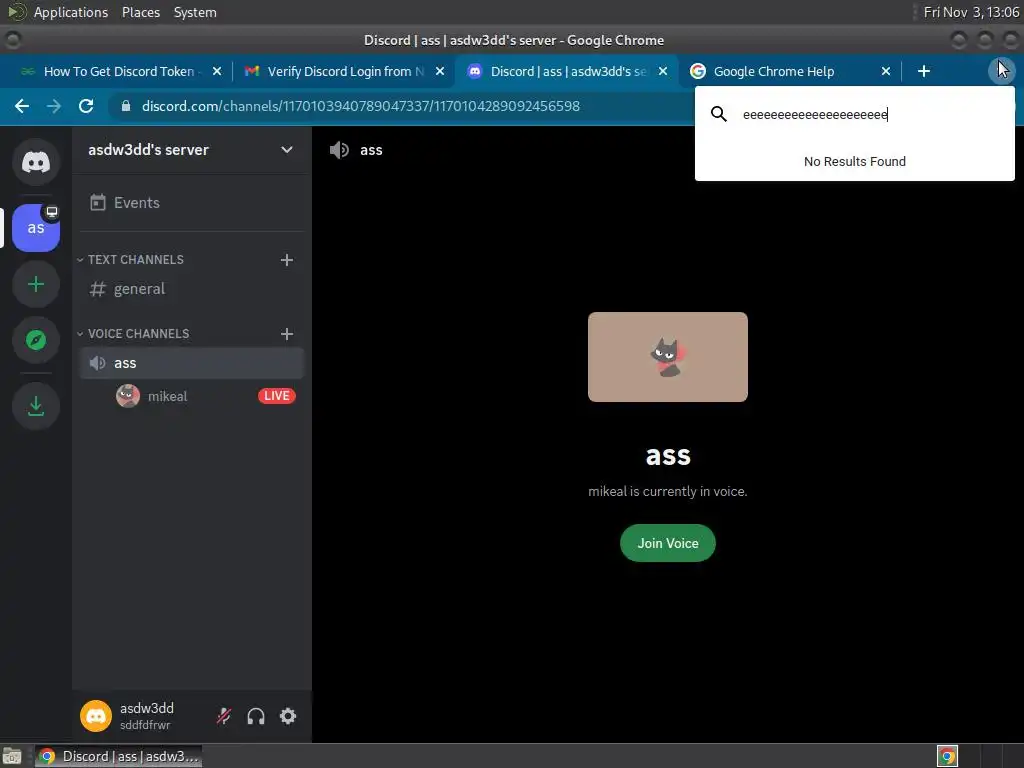Click the tab search input field
1024x768 pixels.
[x=872, y=114]
